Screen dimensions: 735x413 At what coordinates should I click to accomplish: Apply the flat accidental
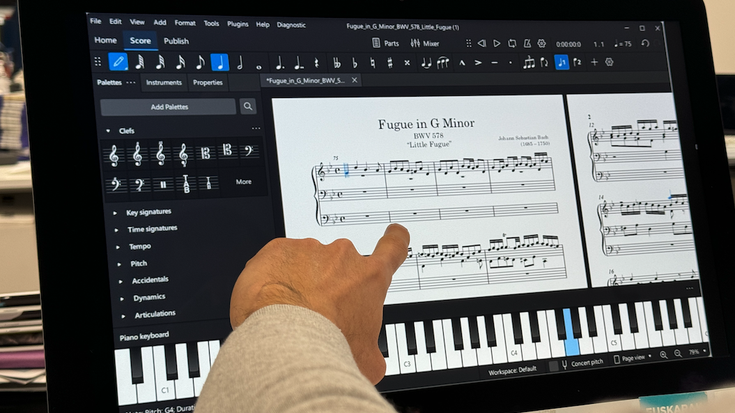coord(355,63)
